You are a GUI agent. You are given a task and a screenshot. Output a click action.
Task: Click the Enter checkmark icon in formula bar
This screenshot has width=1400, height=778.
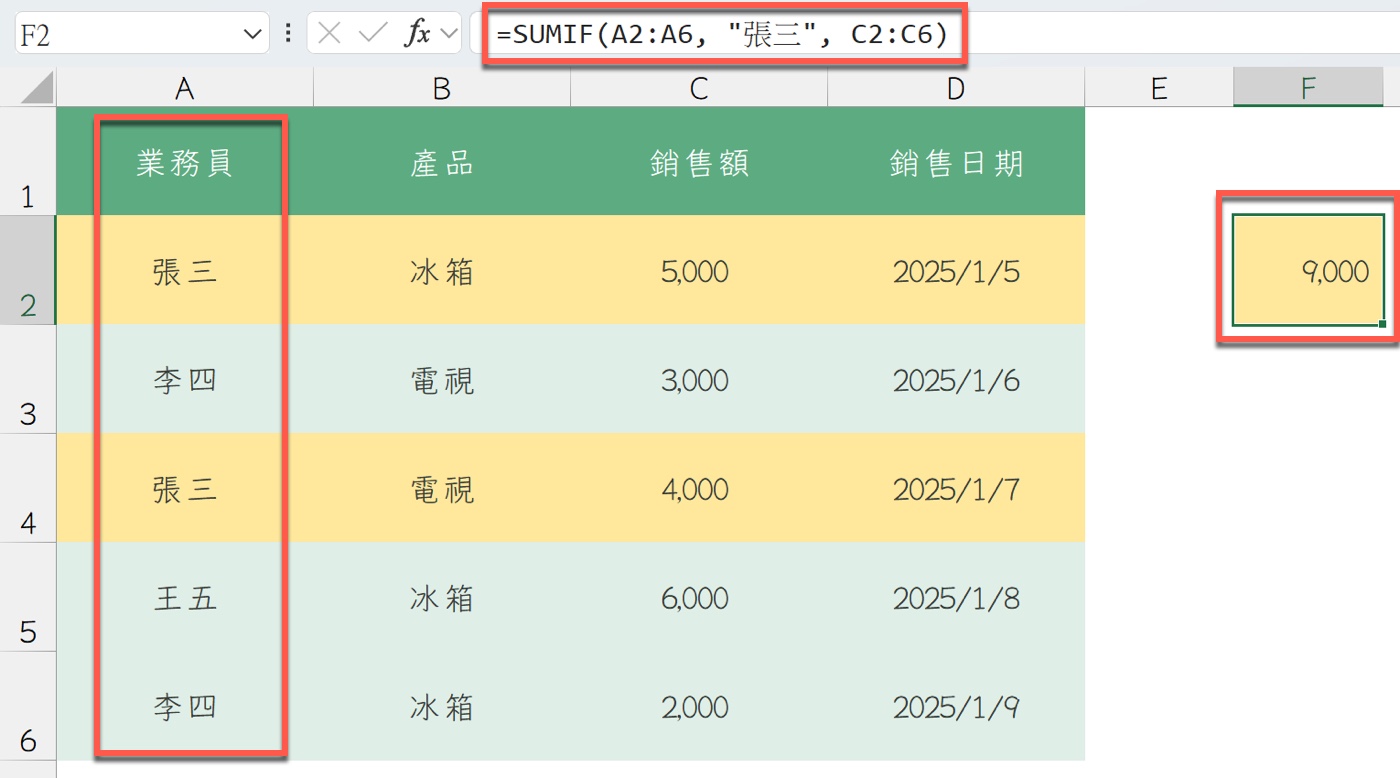pyautogui.click(x=373, y=34)
